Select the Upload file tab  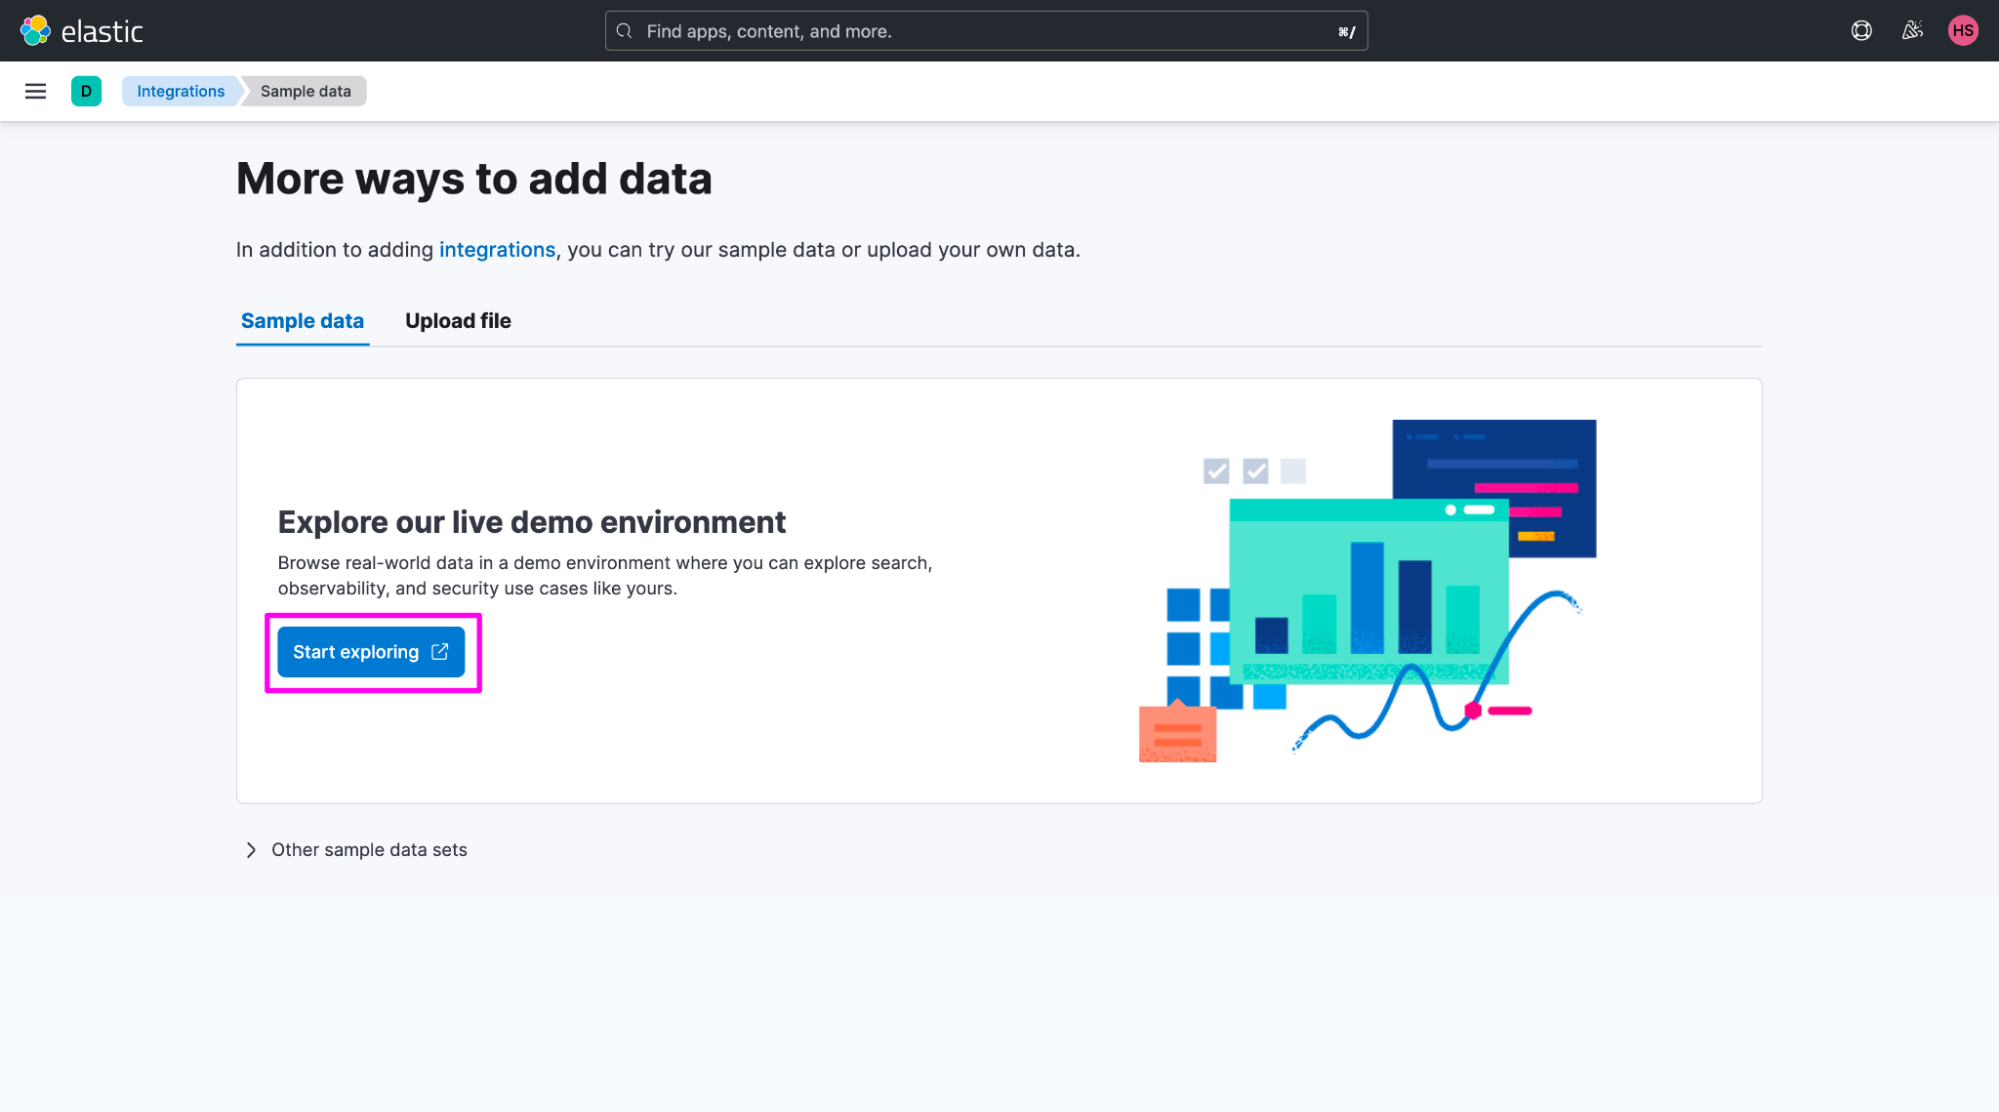[x=457, y=319]
